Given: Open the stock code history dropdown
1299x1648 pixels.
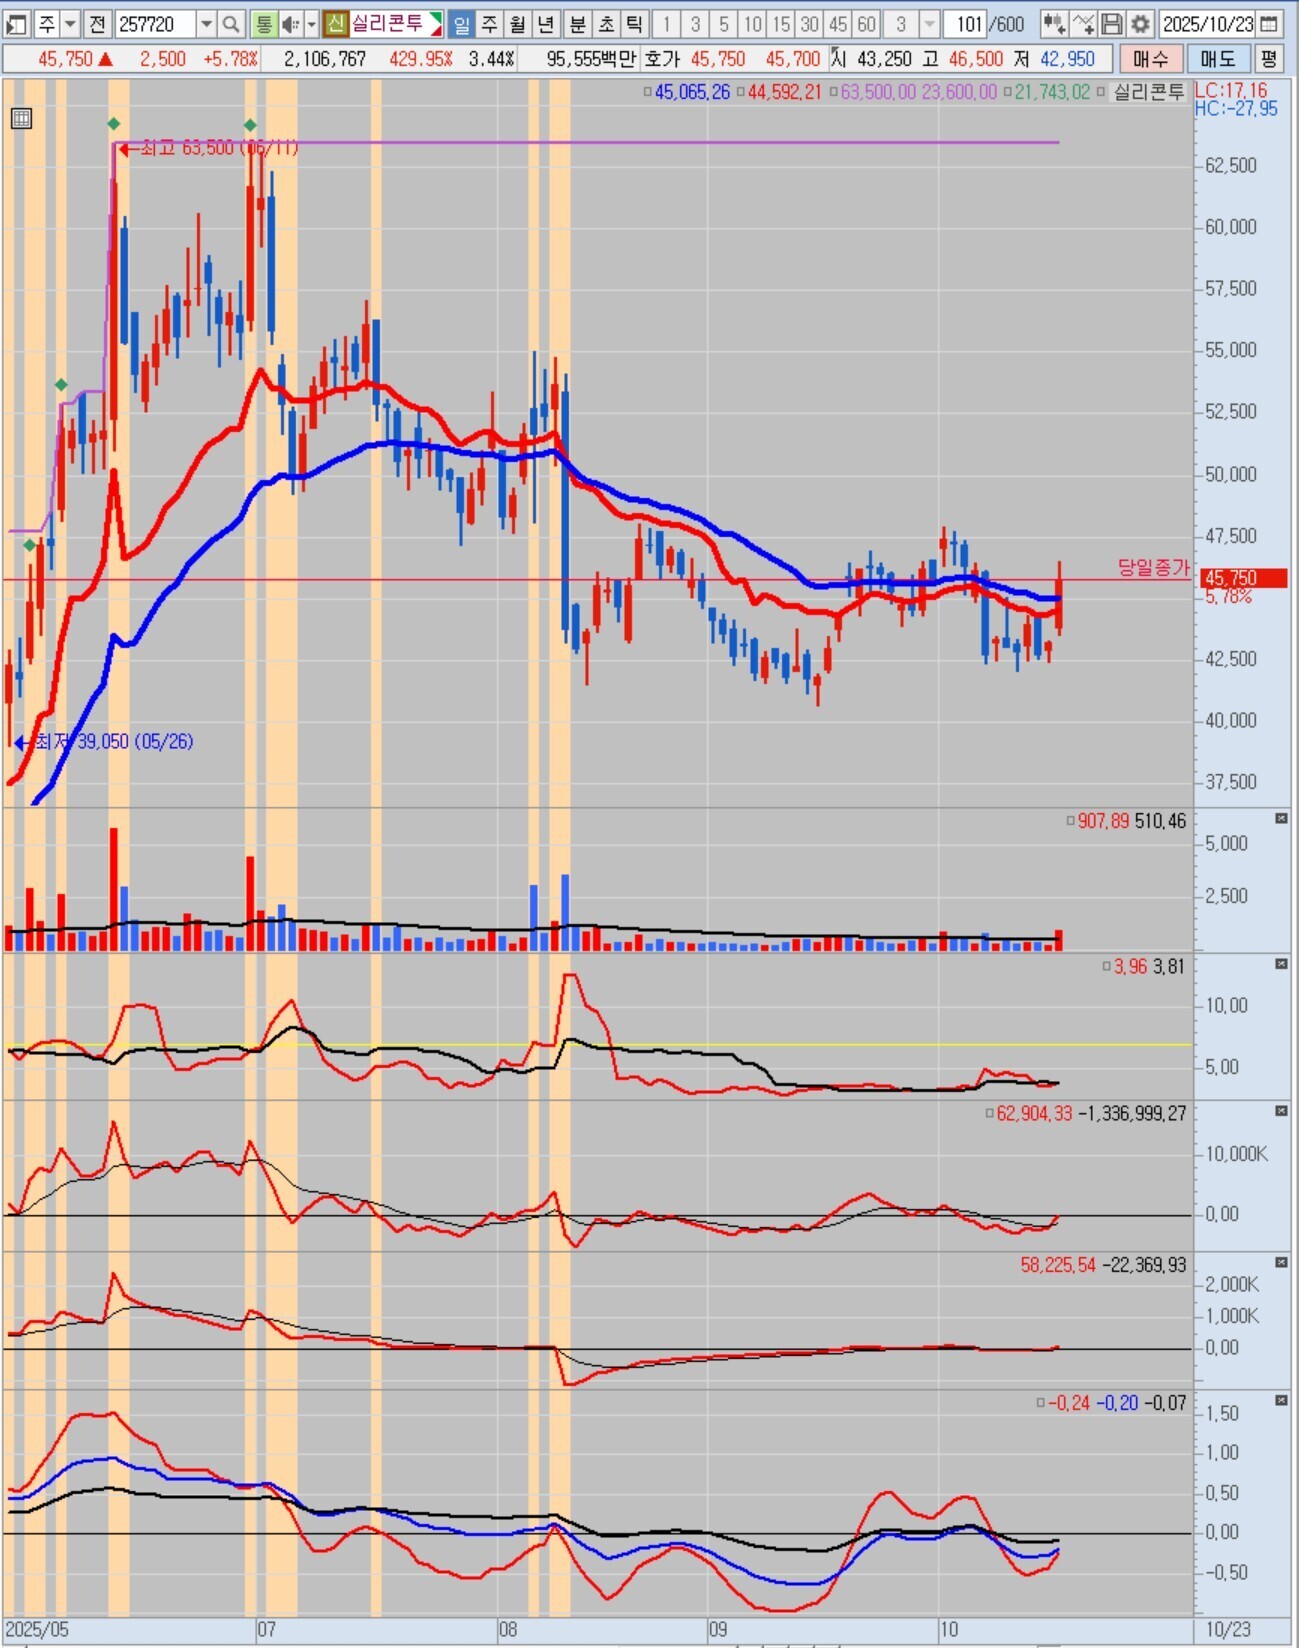Looking at the screenshot, I should click(x=206, y=23).
